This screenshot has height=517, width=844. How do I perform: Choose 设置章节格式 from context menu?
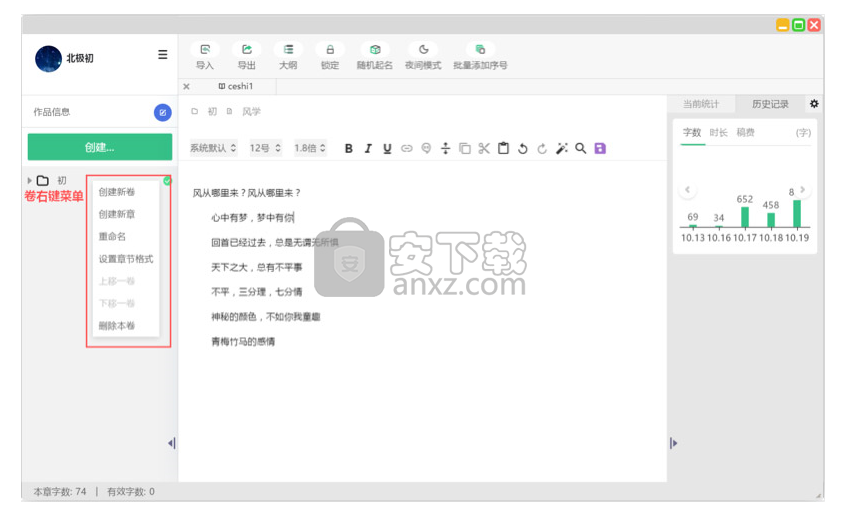click(x=126, y=259)
